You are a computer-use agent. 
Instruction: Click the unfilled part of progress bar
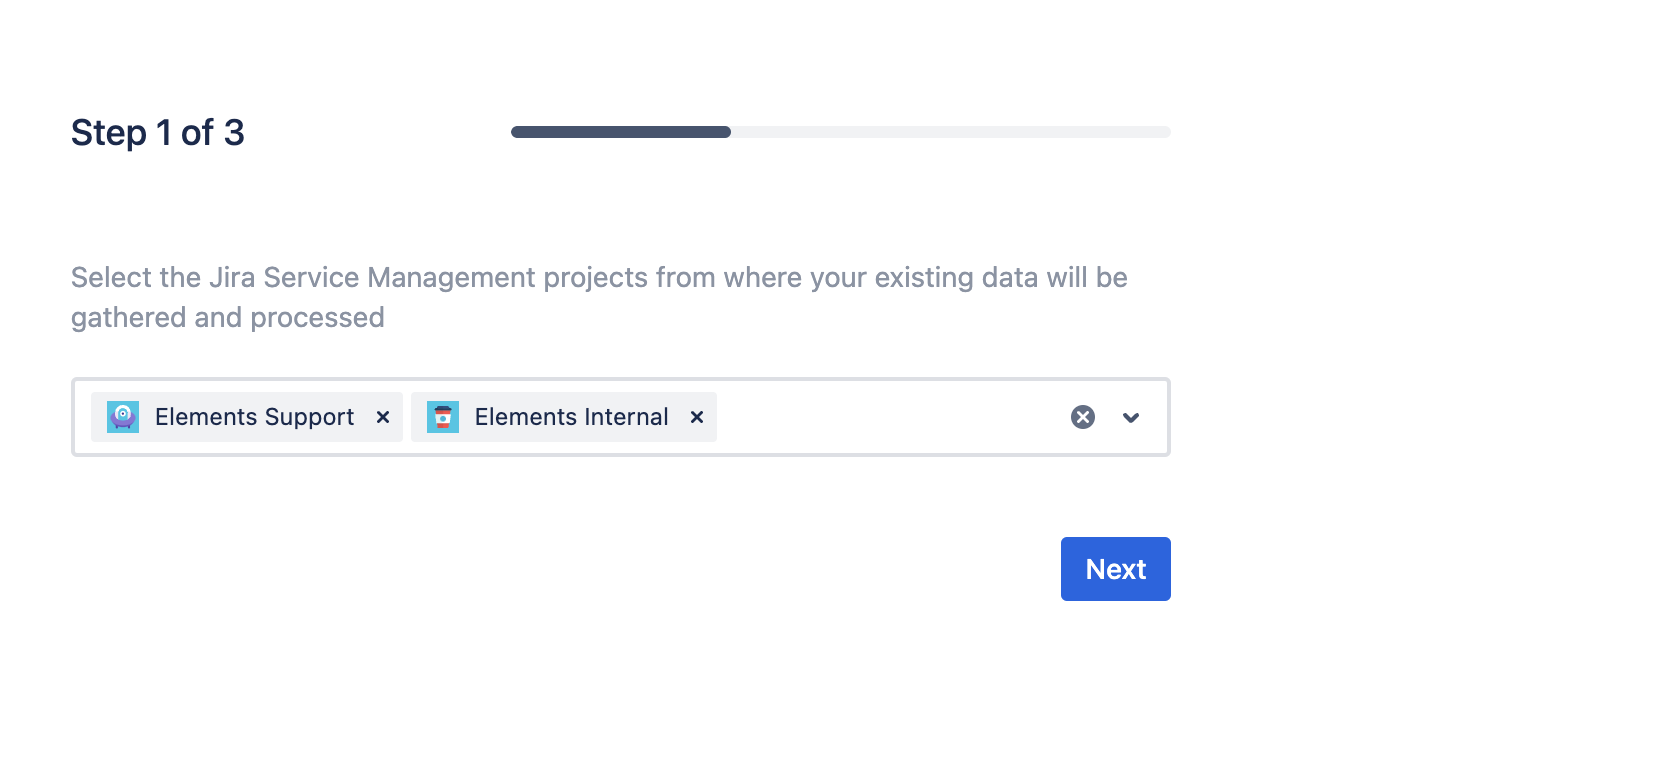(x=950, y=132)
